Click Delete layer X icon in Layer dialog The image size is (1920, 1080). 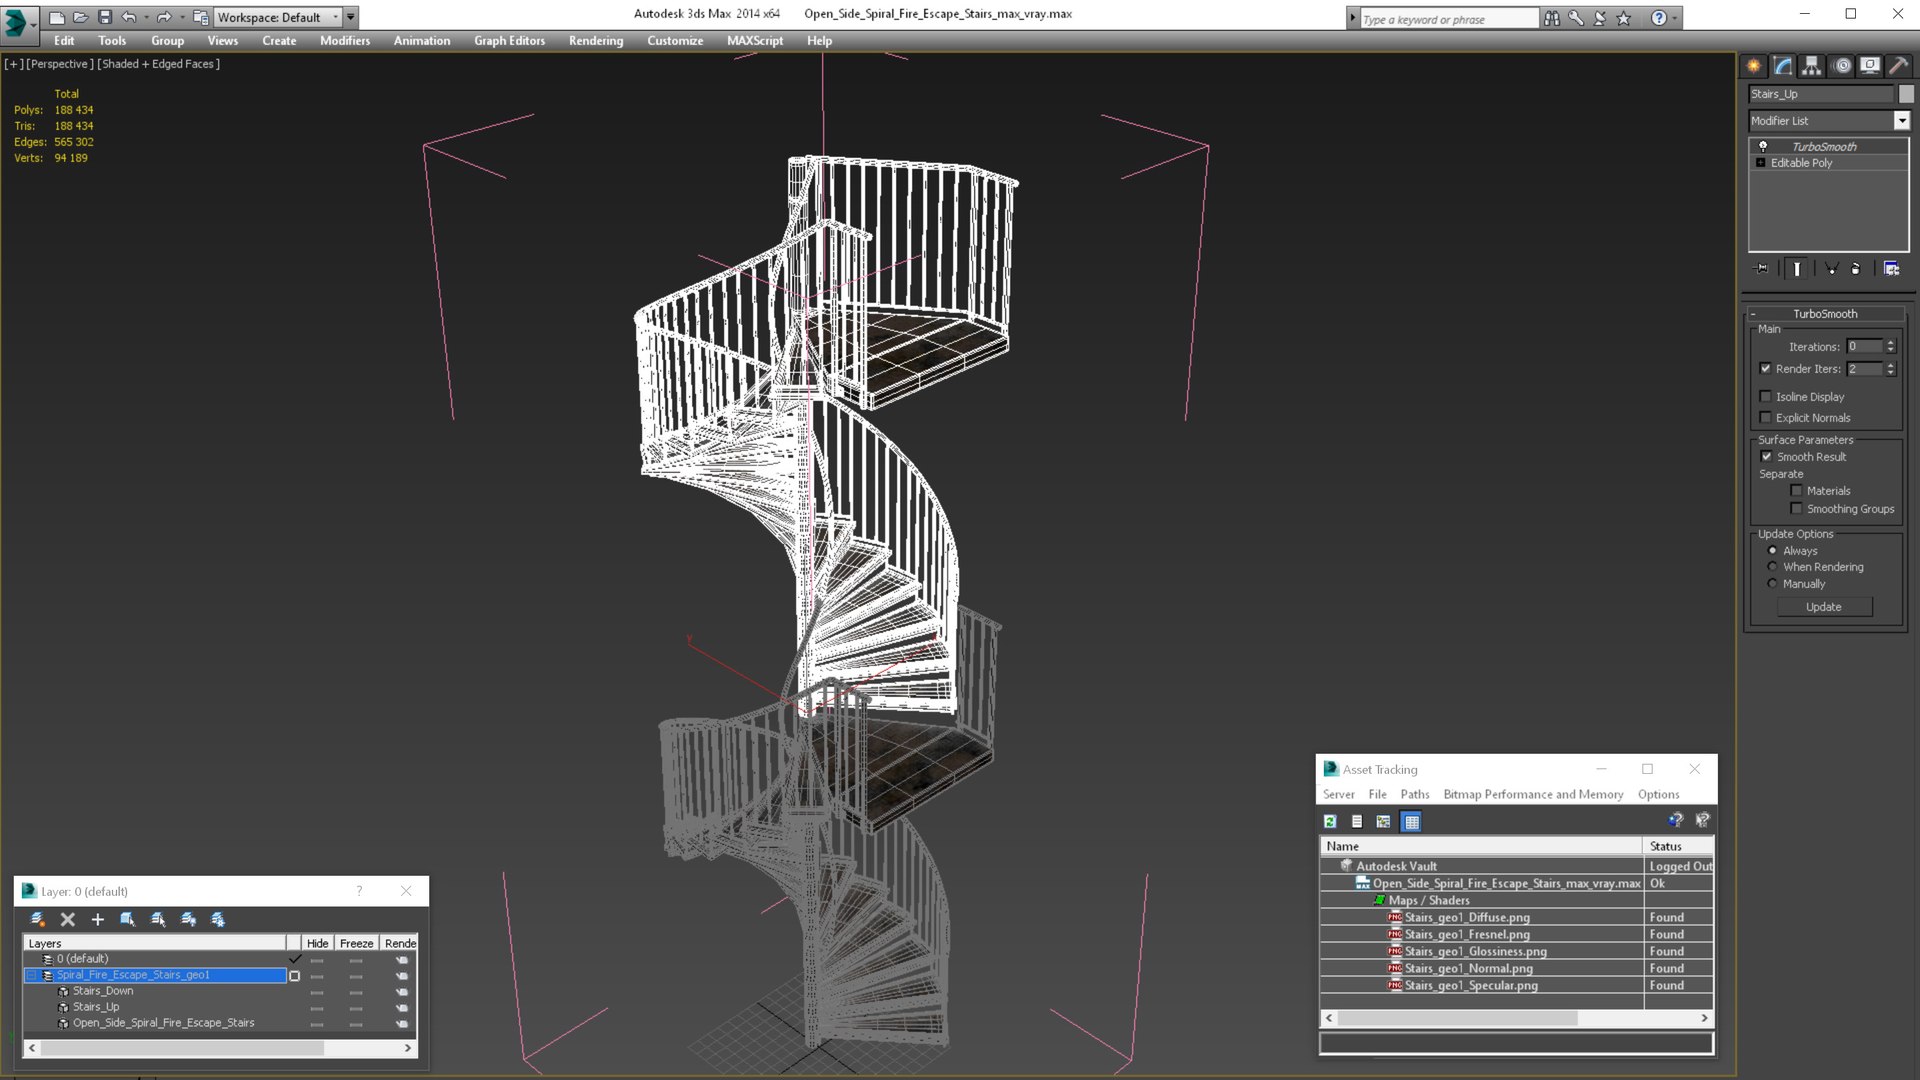tap(68, 919)
